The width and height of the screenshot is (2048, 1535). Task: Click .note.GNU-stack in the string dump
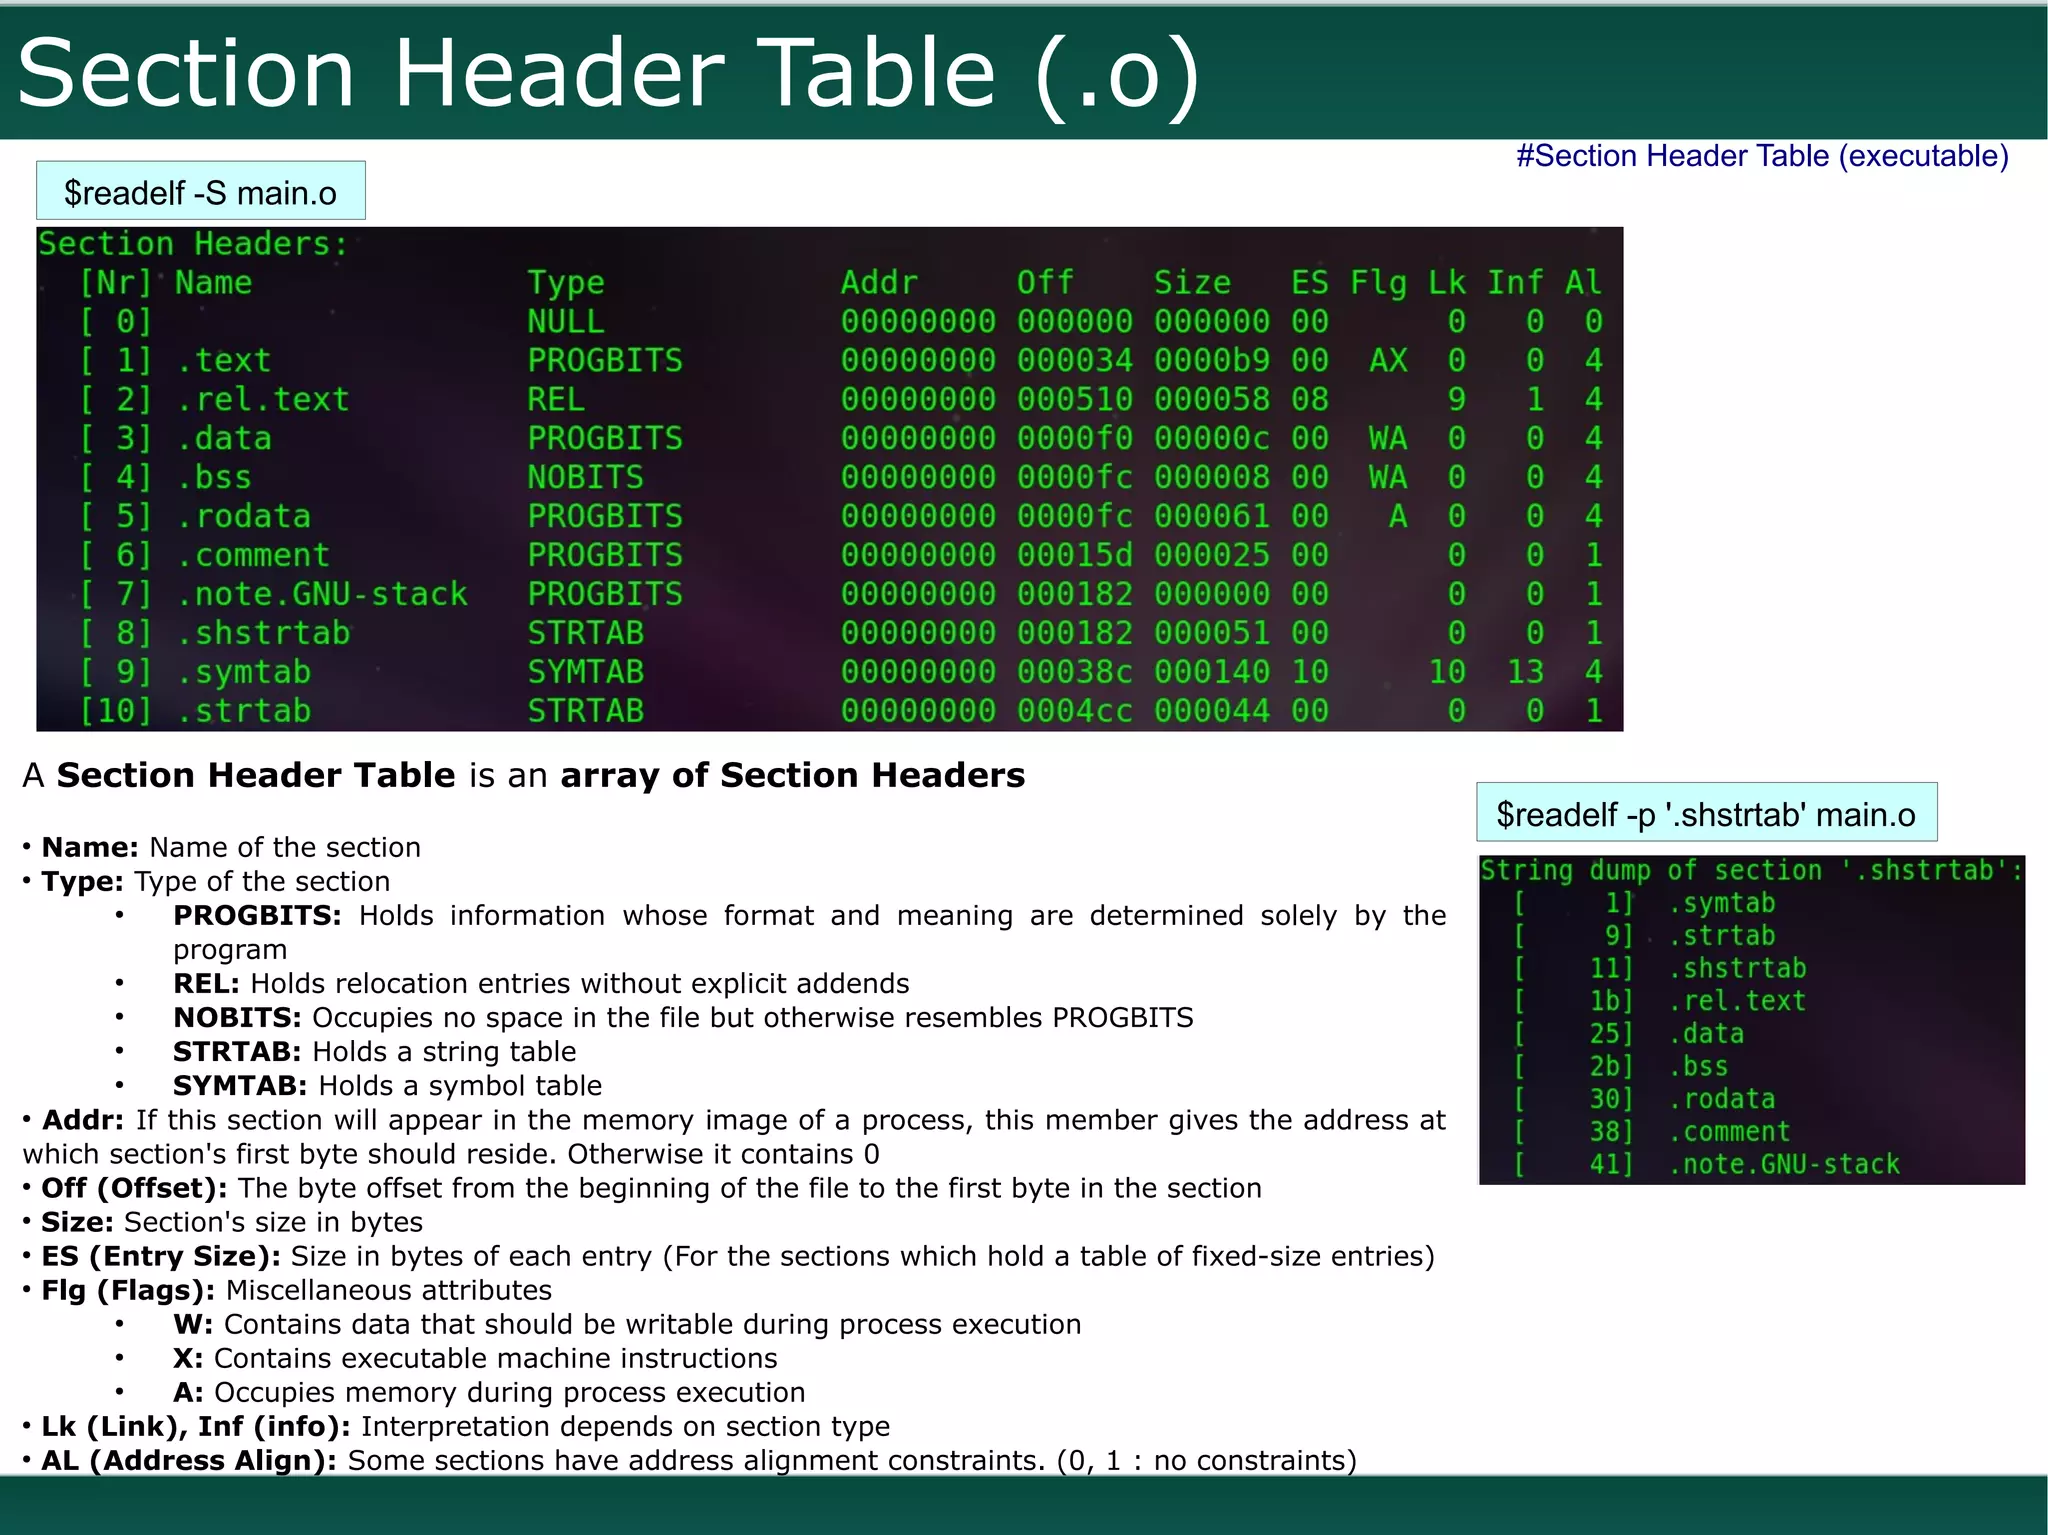[x=1784, y=1164]
